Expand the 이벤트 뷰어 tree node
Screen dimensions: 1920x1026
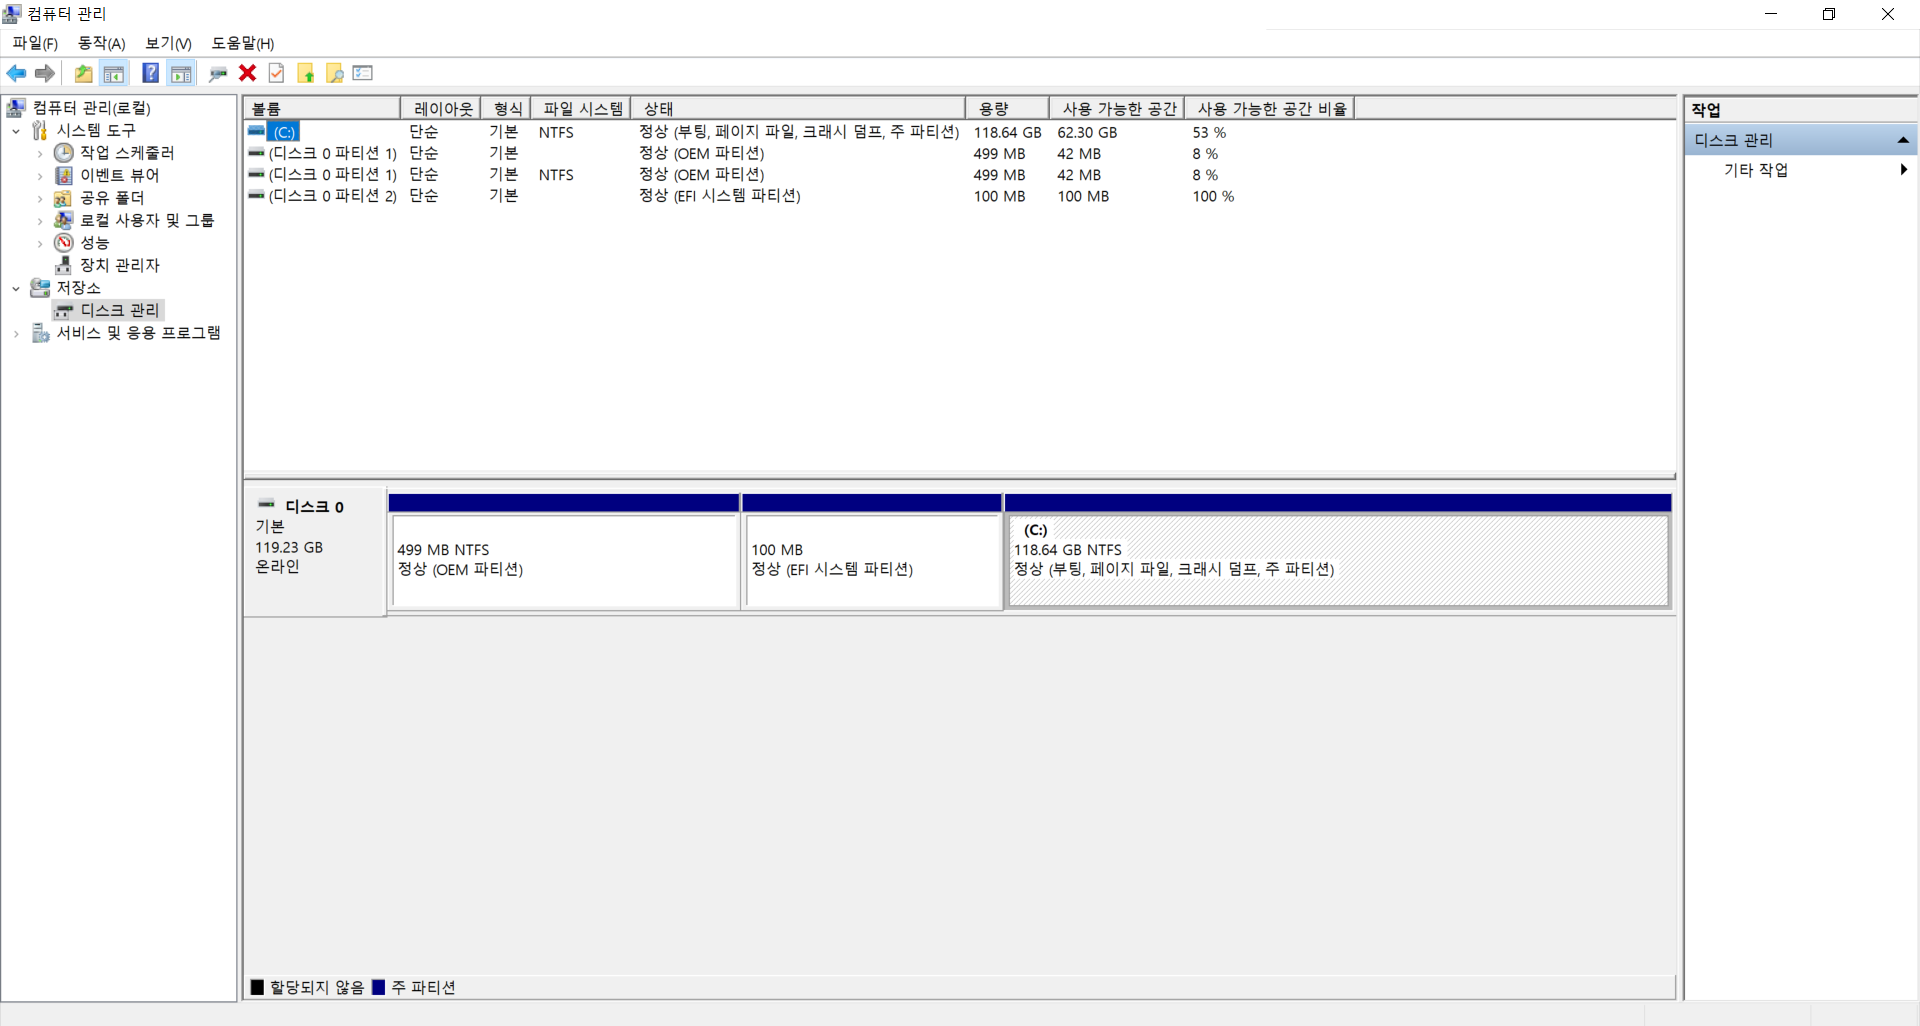coord(40,175)
